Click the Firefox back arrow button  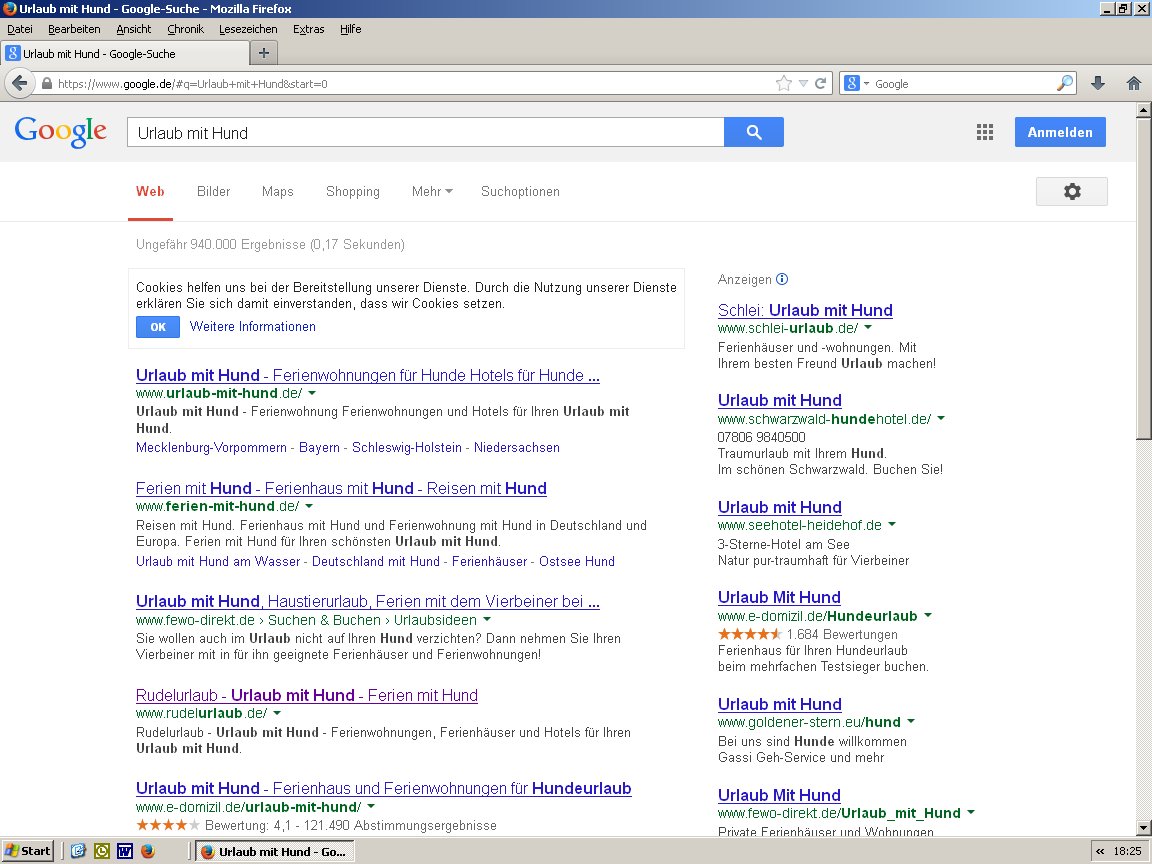click(x=20, y=83)
